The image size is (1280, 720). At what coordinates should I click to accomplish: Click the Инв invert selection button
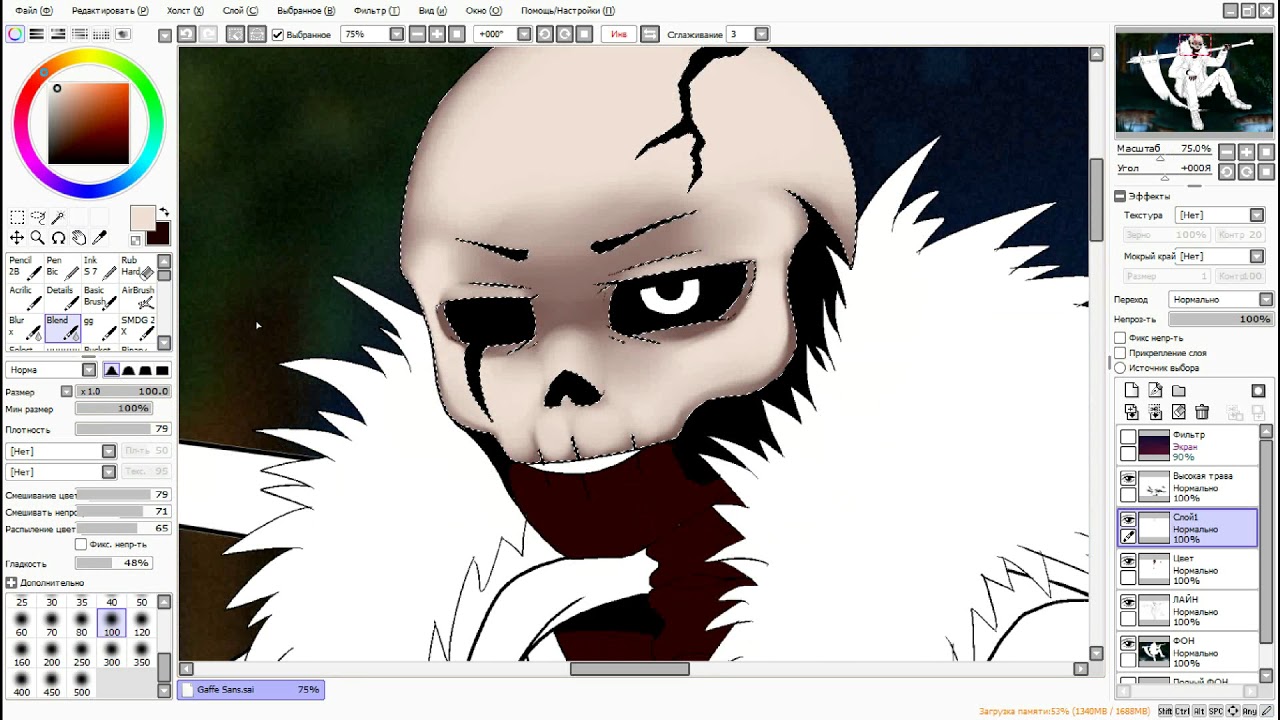pyautogui.click(x=619, y=34)
